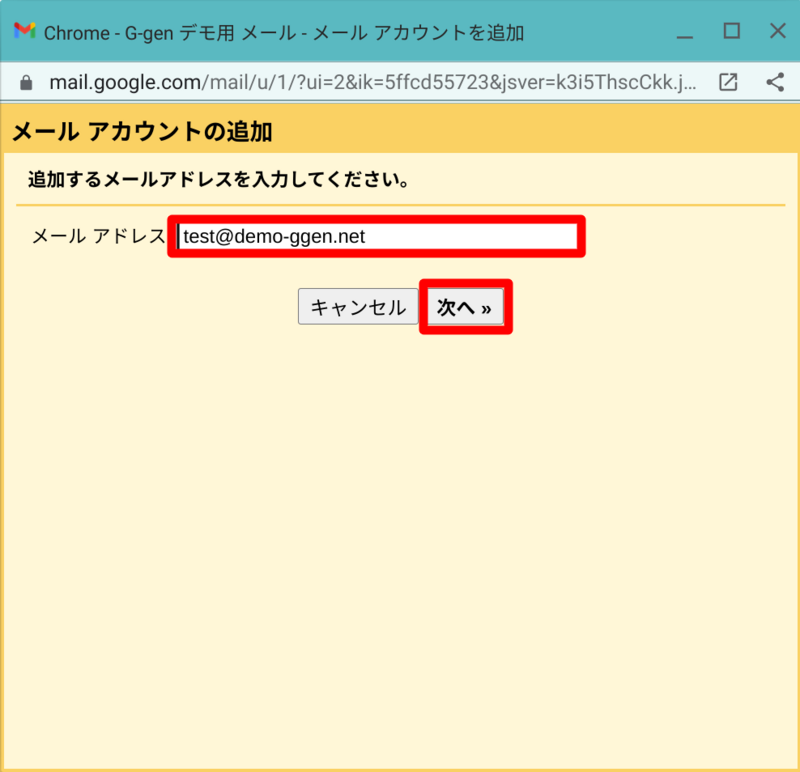Click the 次へ » button
The width and height of the screenshot is (800, 772).
(x=465, y=307)
